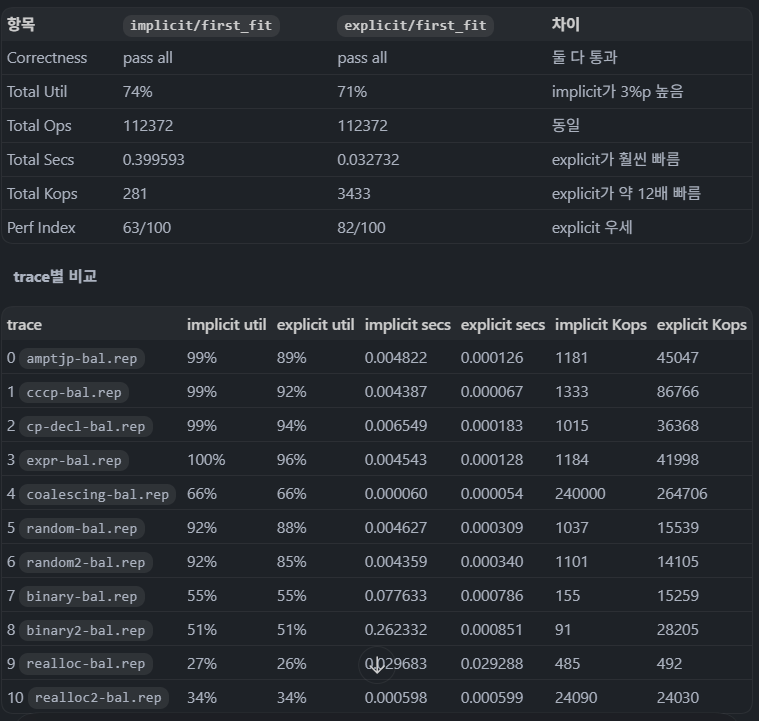Click the explicit secs column header
Viewport: 759px width, 721px height.
coord(503,325)
